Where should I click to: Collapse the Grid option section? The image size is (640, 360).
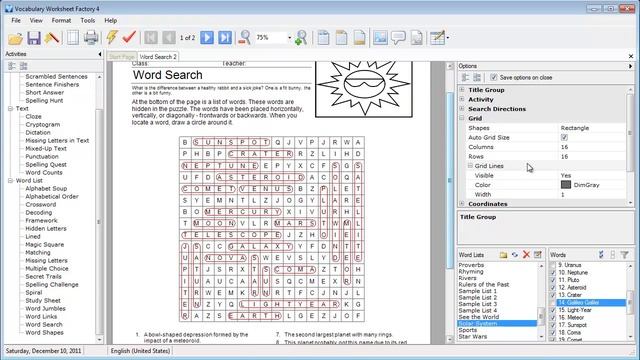point(462,118)
